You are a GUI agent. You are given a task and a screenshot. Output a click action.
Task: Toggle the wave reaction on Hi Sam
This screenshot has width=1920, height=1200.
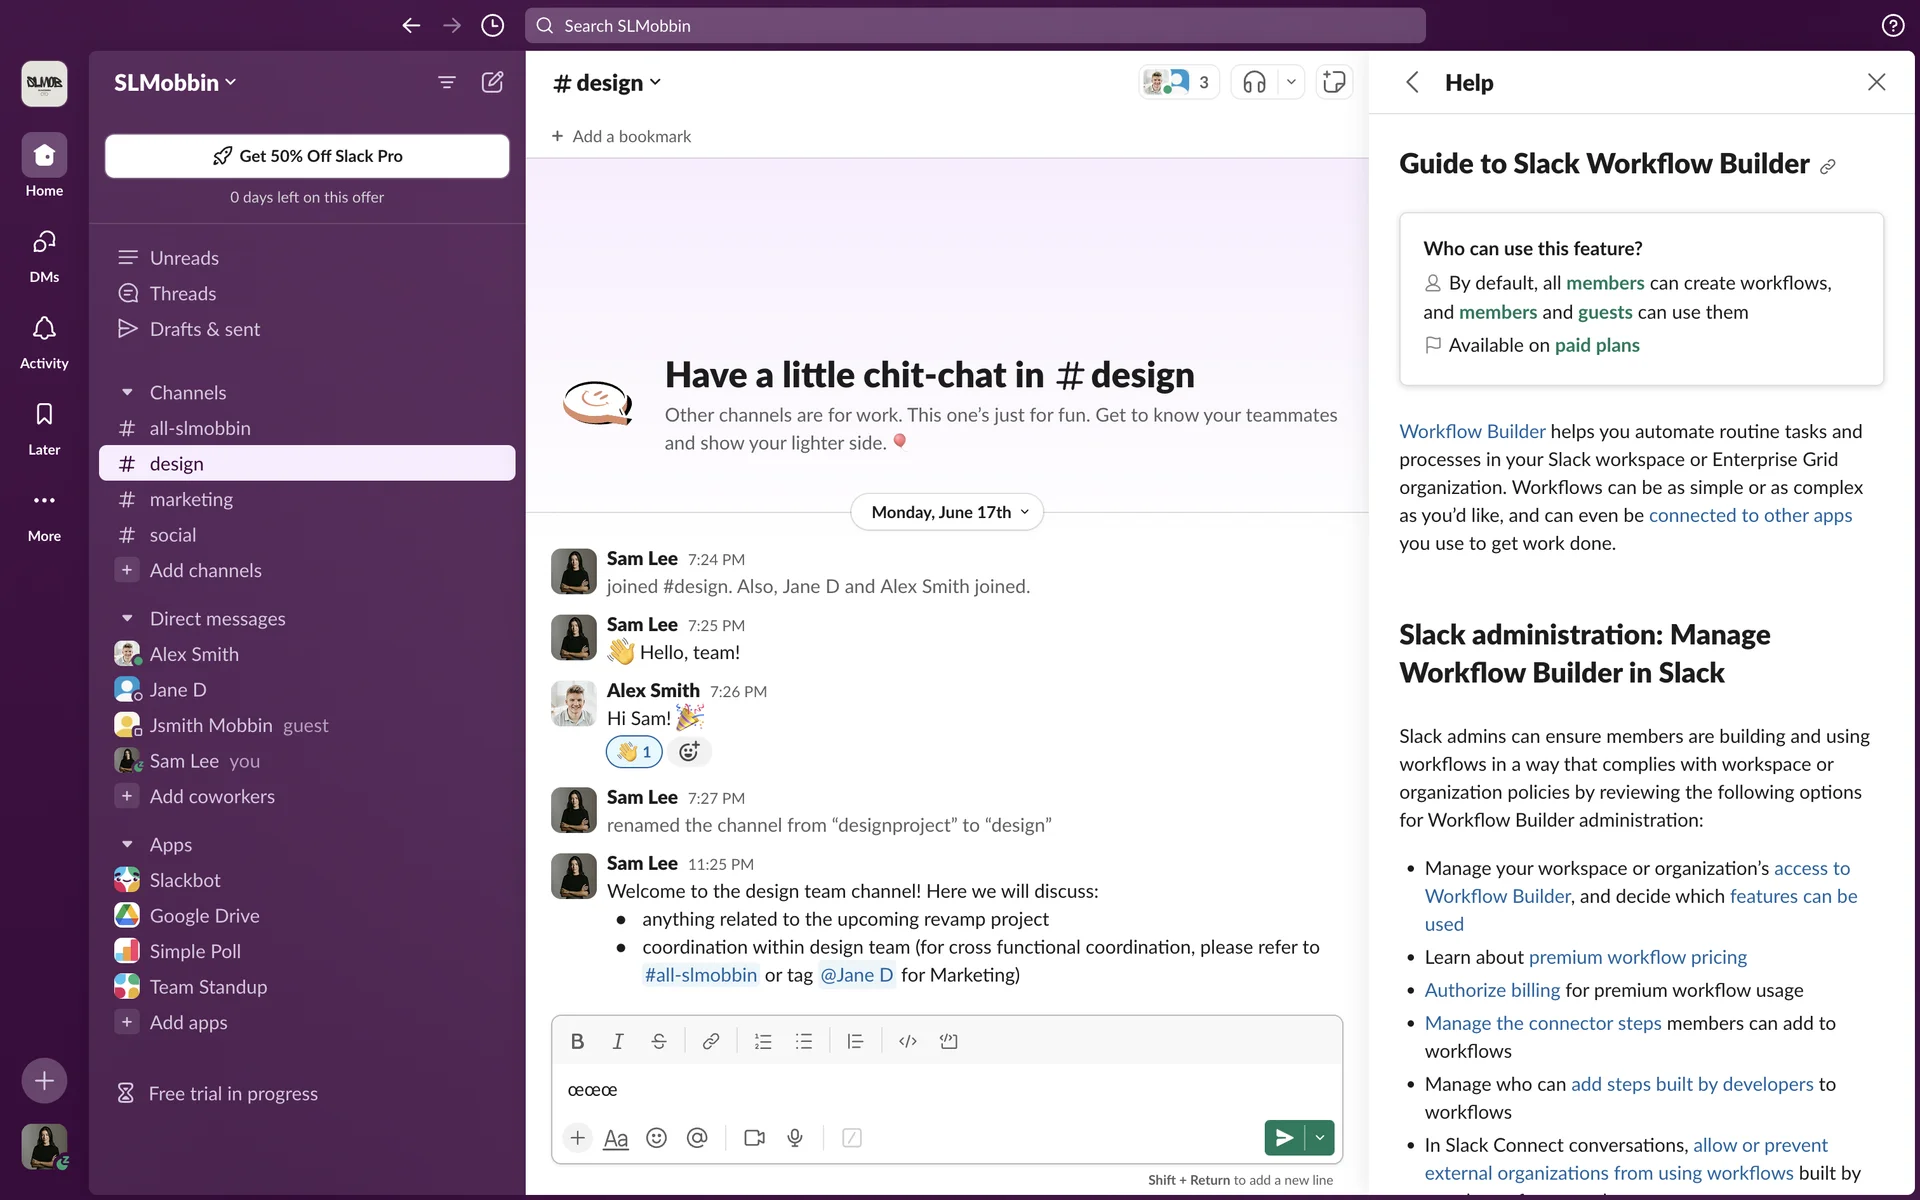coord(634,752)
